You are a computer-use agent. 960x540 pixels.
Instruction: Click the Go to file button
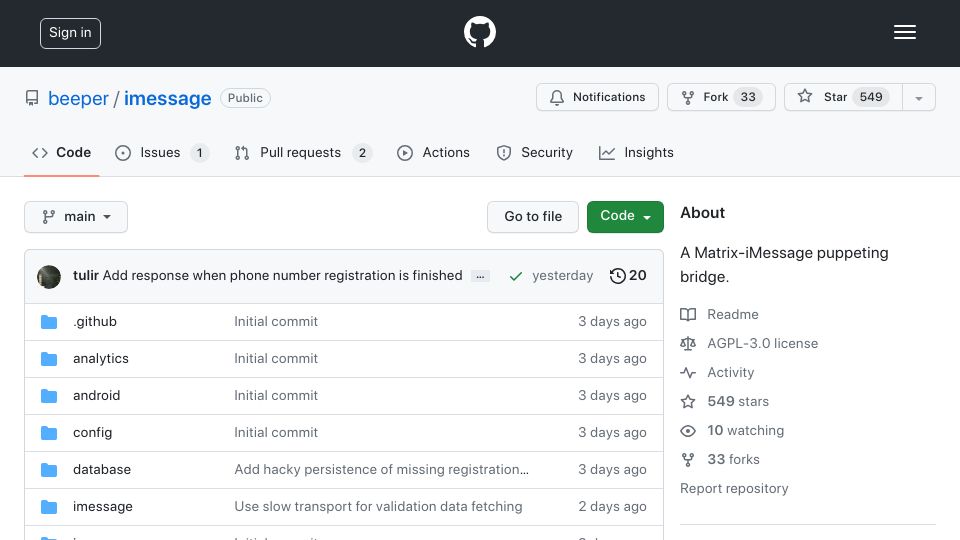pyautogui.click(x=533, y=217)
